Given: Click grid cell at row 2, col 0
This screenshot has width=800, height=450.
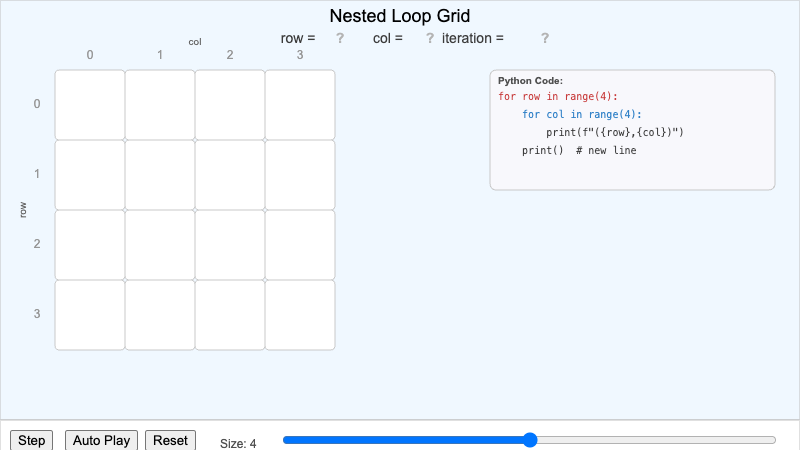Looking at the screenshot, I should coord(90,245).
